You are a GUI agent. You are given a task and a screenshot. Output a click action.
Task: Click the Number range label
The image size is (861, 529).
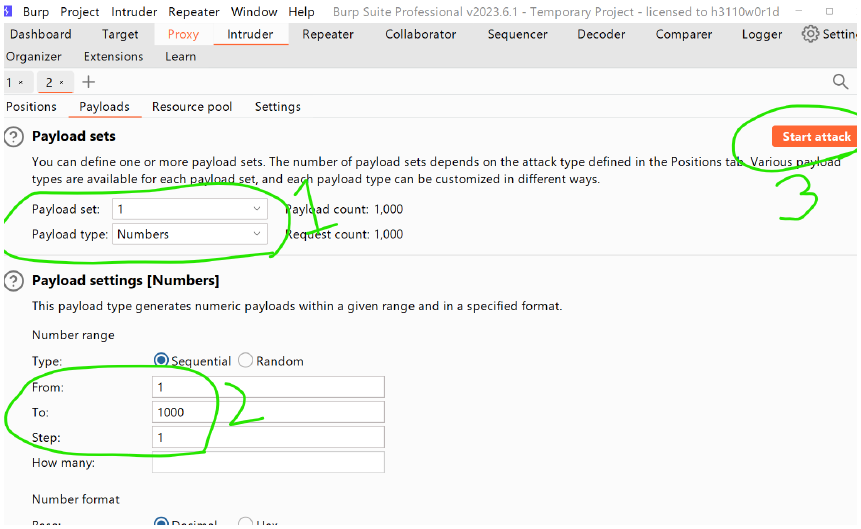click(73, 335)
